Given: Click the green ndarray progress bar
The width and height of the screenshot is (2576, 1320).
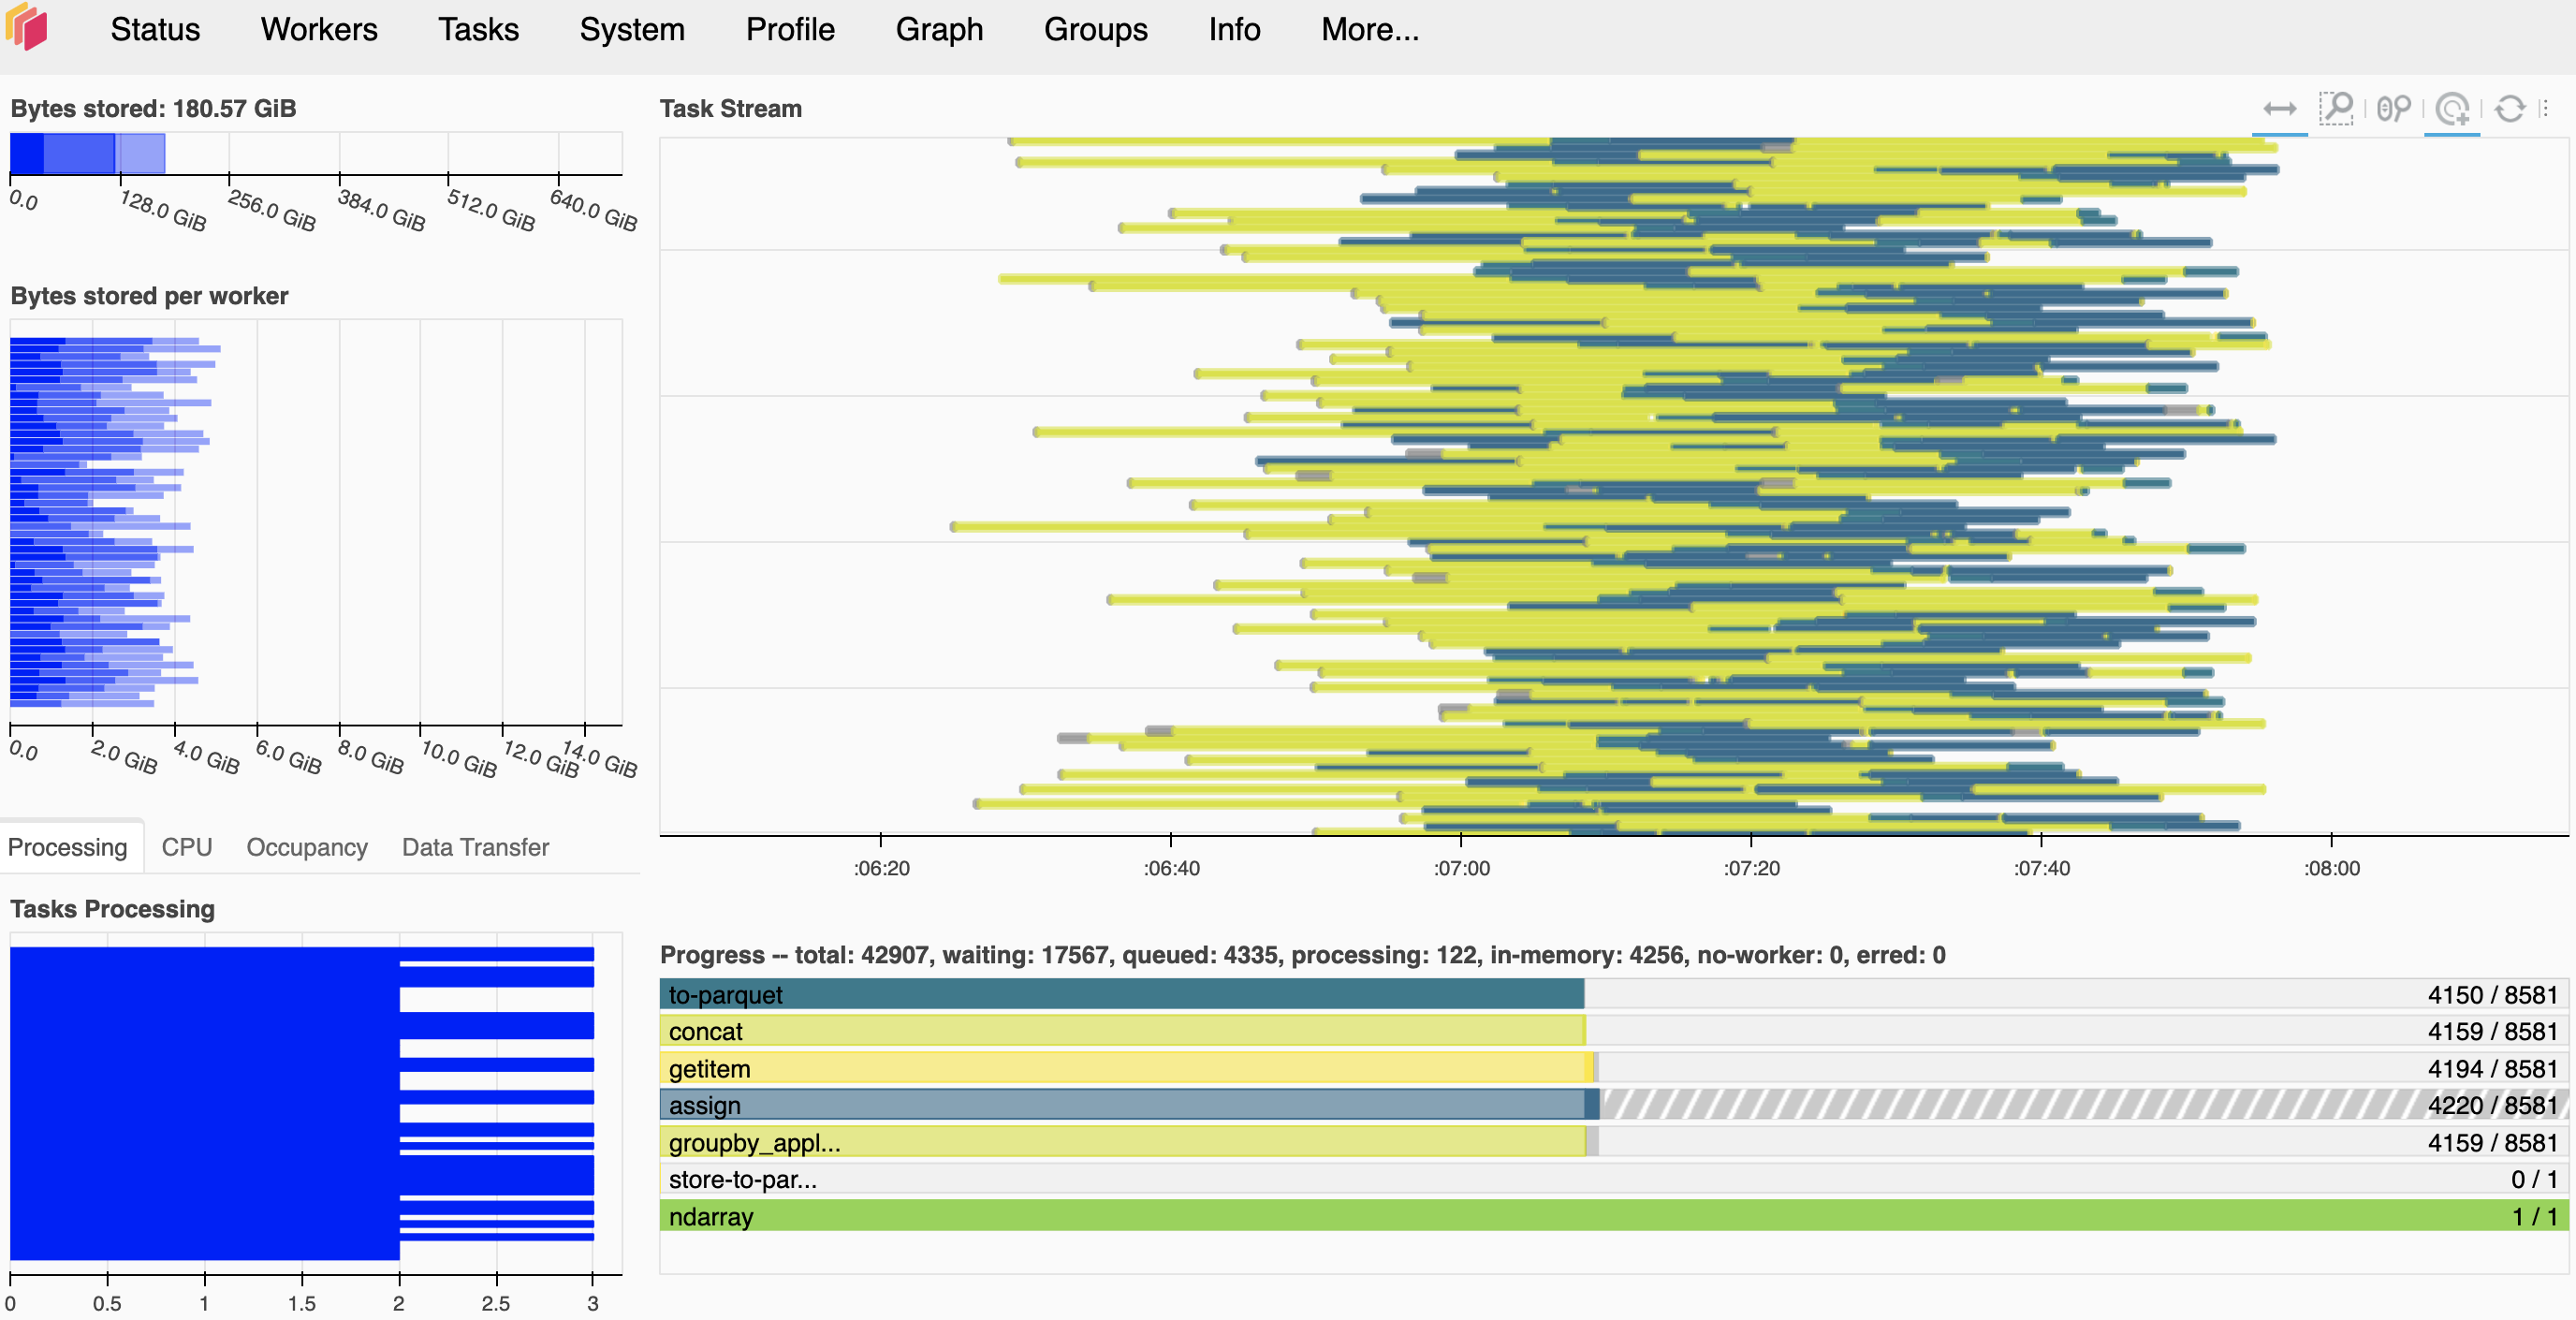Looking at the screenshot, I should (1614, 1216).
